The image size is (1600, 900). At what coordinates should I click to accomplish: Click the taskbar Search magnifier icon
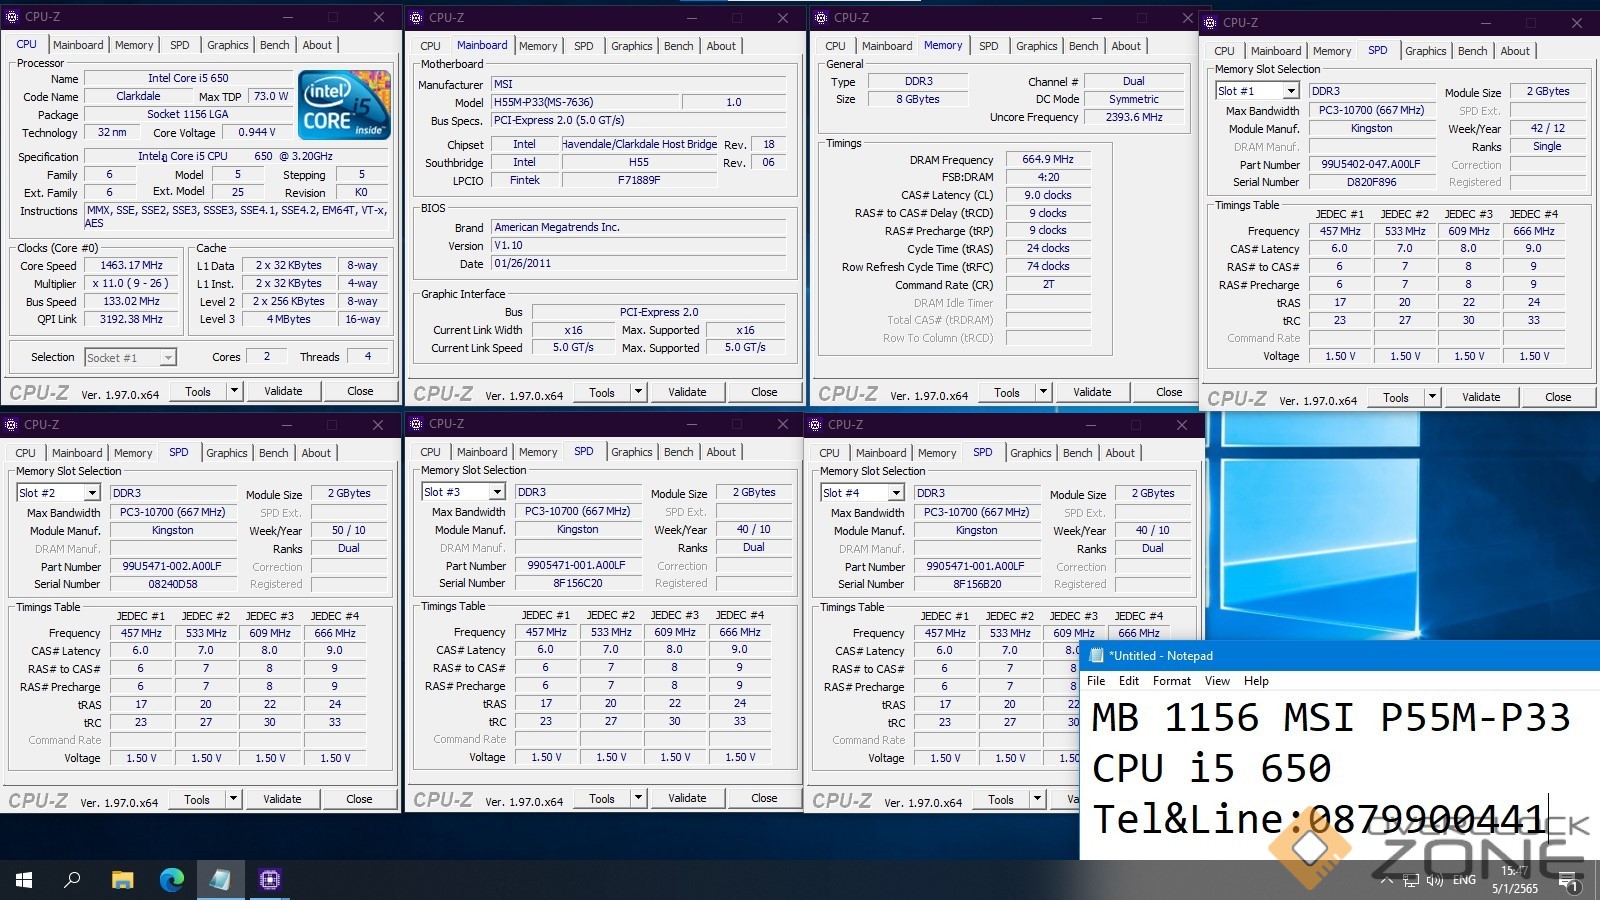click(x=72, y=880)
